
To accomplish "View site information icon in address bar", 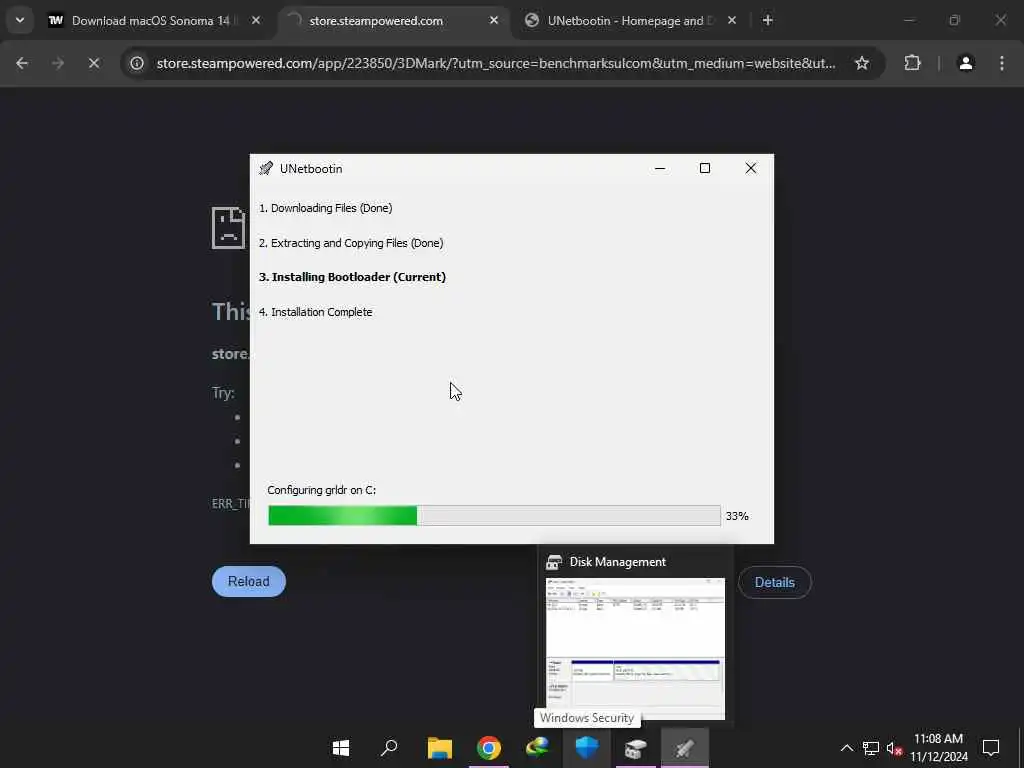I will tap(136, 63).
